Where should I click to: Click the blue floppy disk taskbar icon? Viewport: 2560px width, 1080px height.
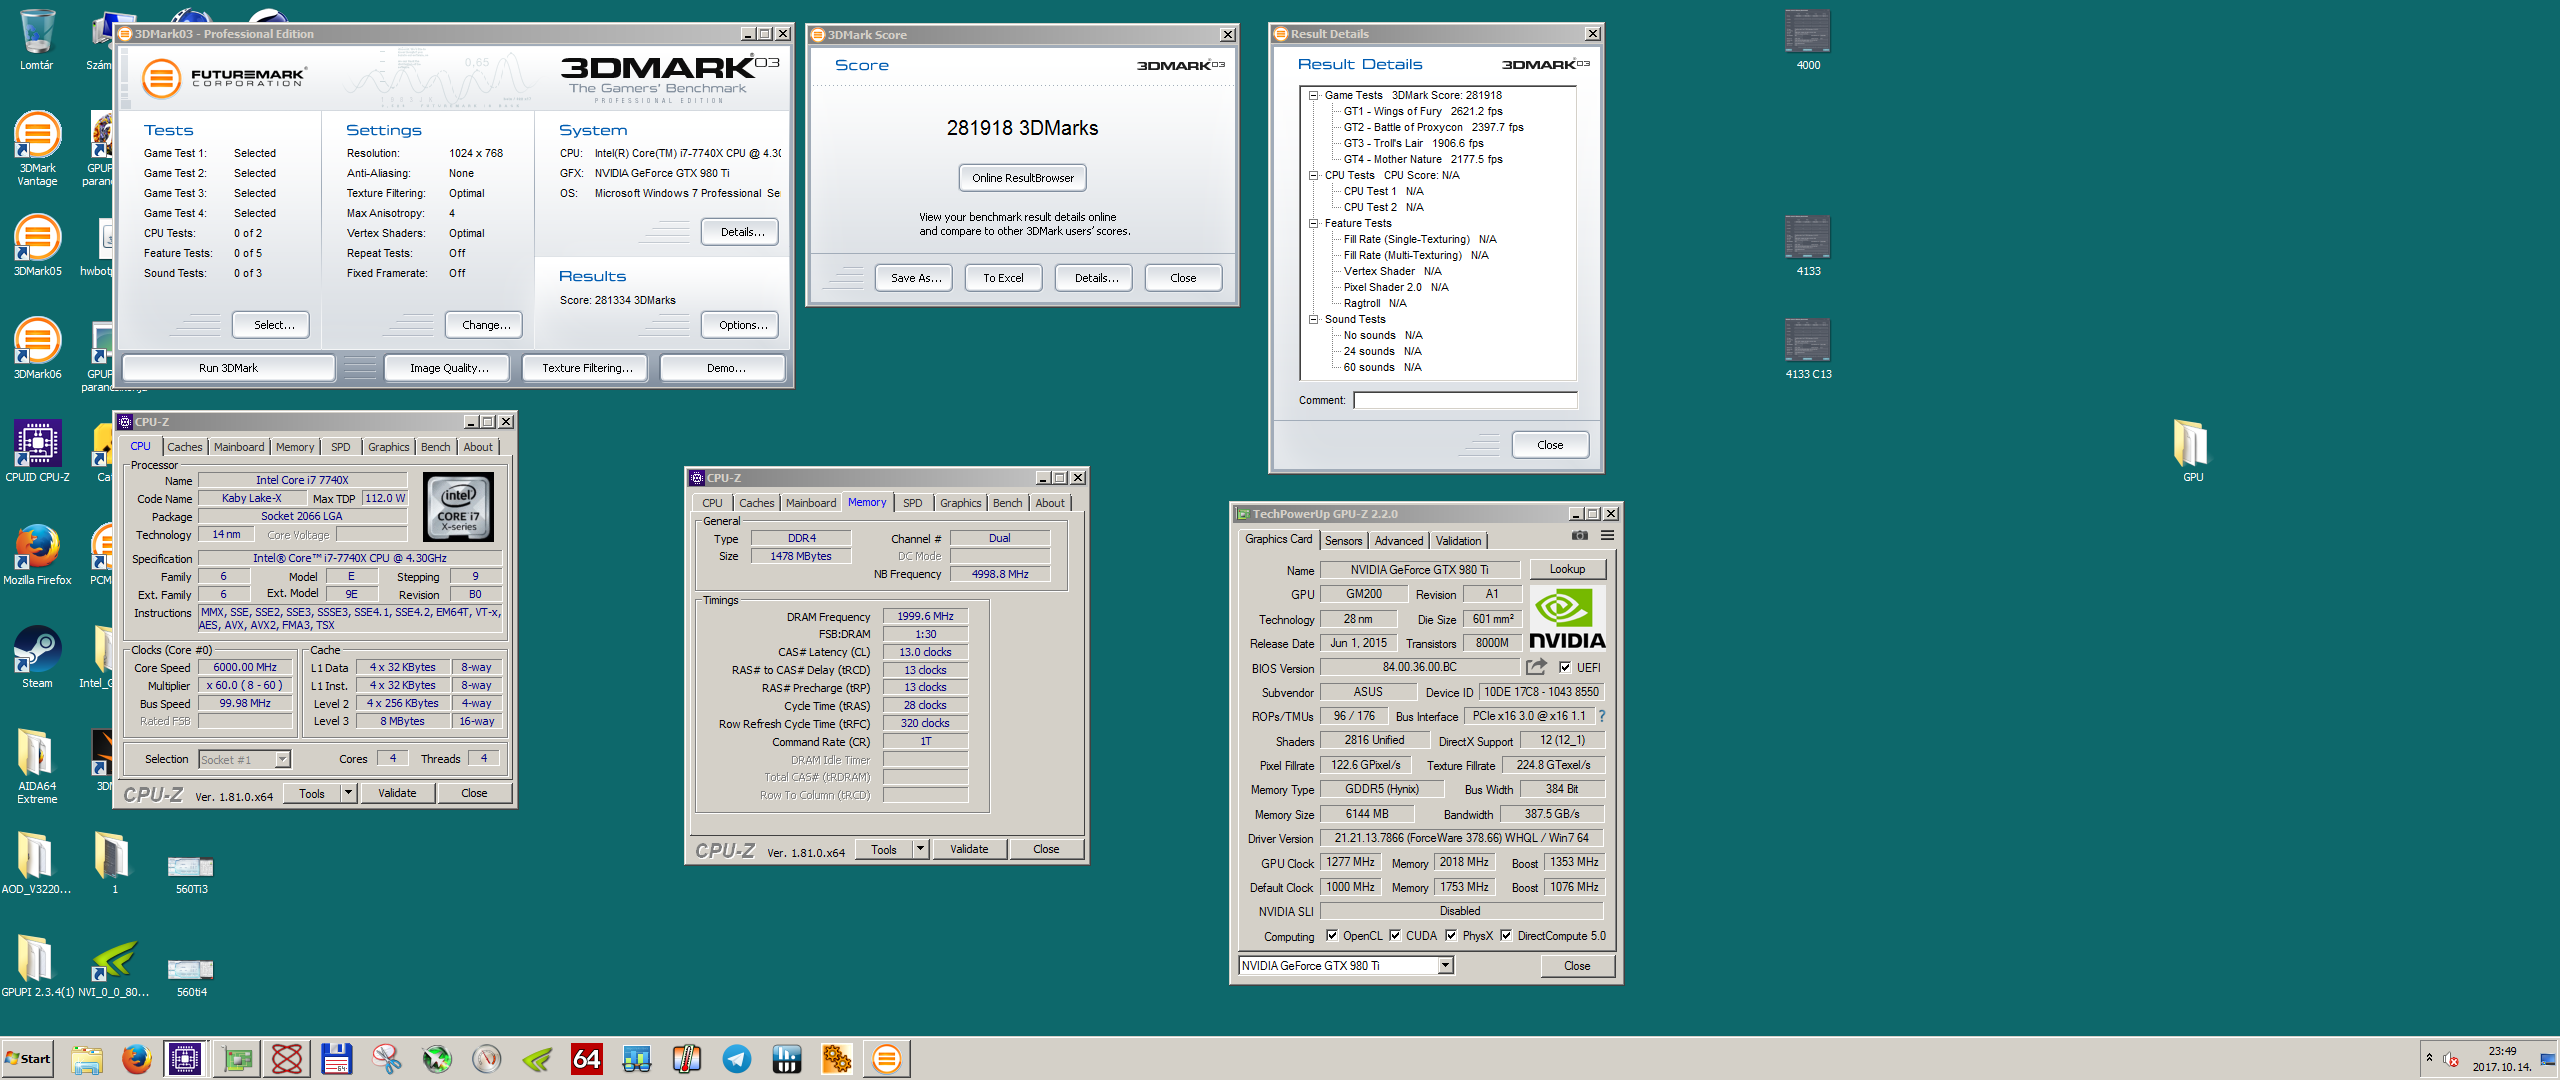point(337,1059)
